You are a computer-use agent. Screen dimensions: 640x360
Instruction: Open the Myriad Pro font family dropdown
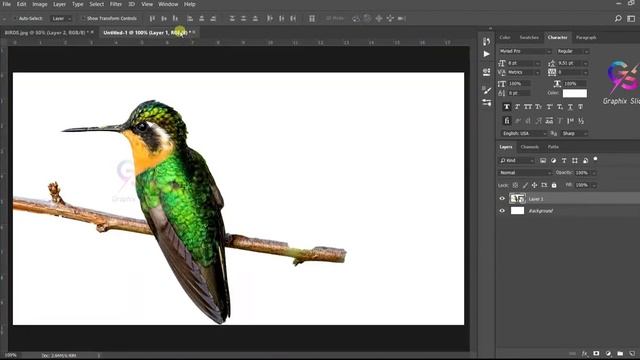[x=525, y=51]
